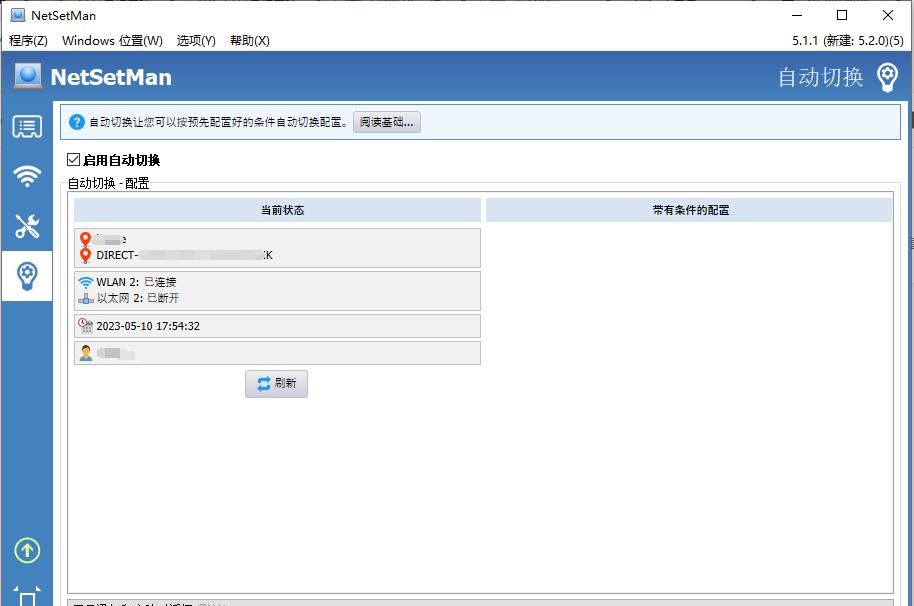The height and width of the screenshot is (606, 914).
Task: Click the user icon in status list
Action: pyautogui.click(x=86, y=353)
